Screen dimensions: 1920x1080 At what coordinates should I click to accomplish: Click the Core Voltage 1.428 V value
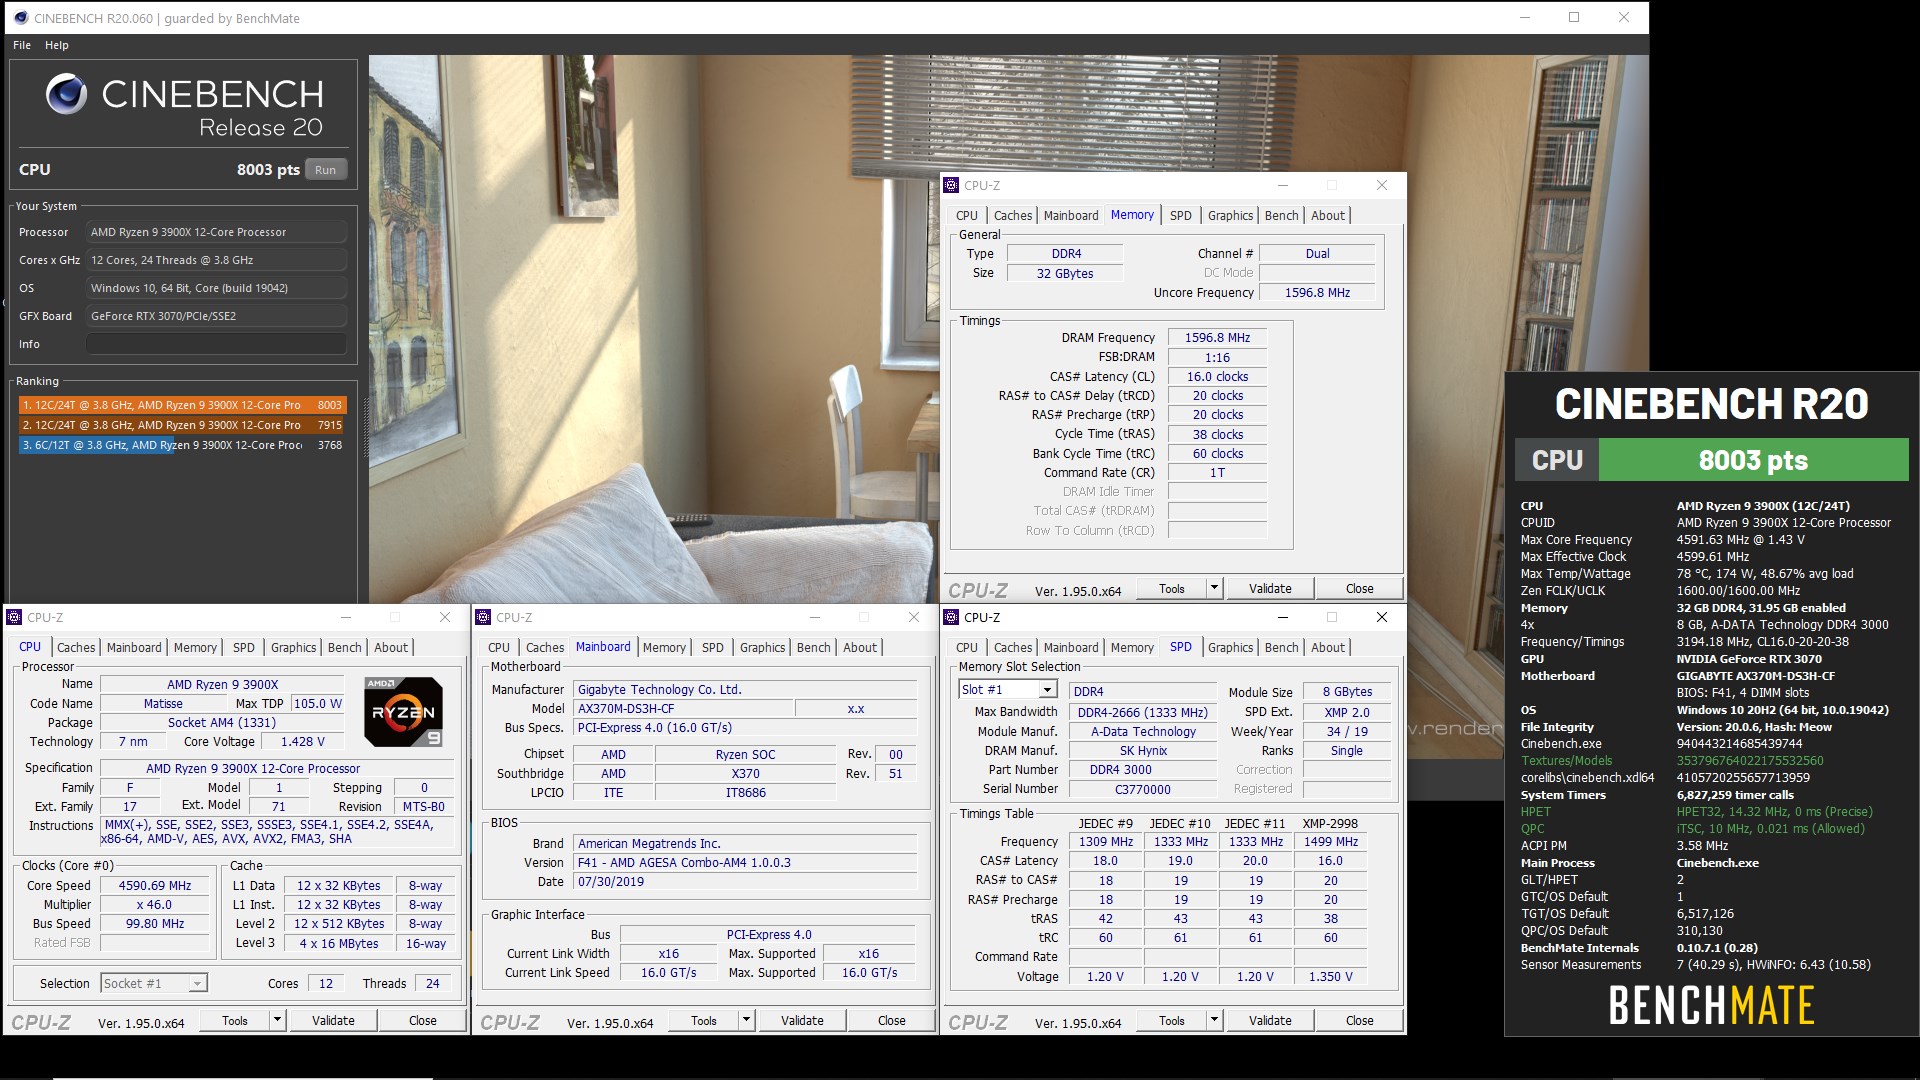pos(302,741)
